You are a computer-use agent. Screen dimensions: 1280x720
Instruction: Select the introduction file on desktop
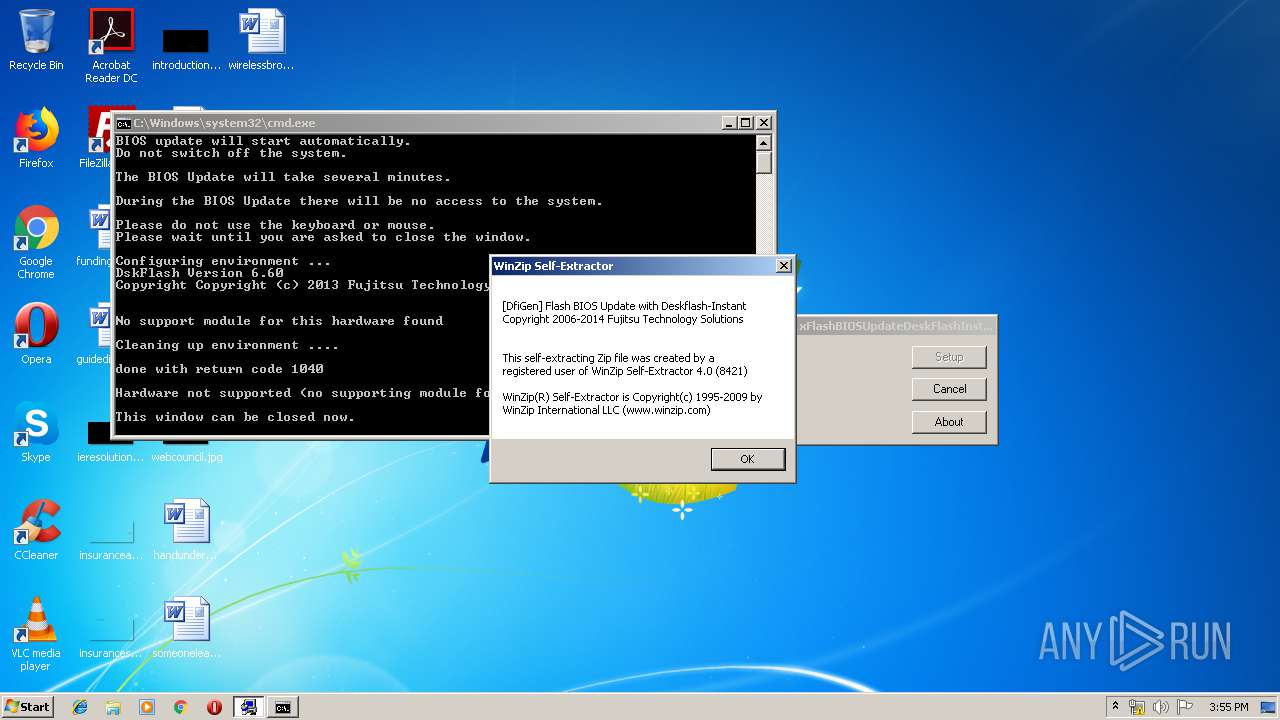coord(186,45)
